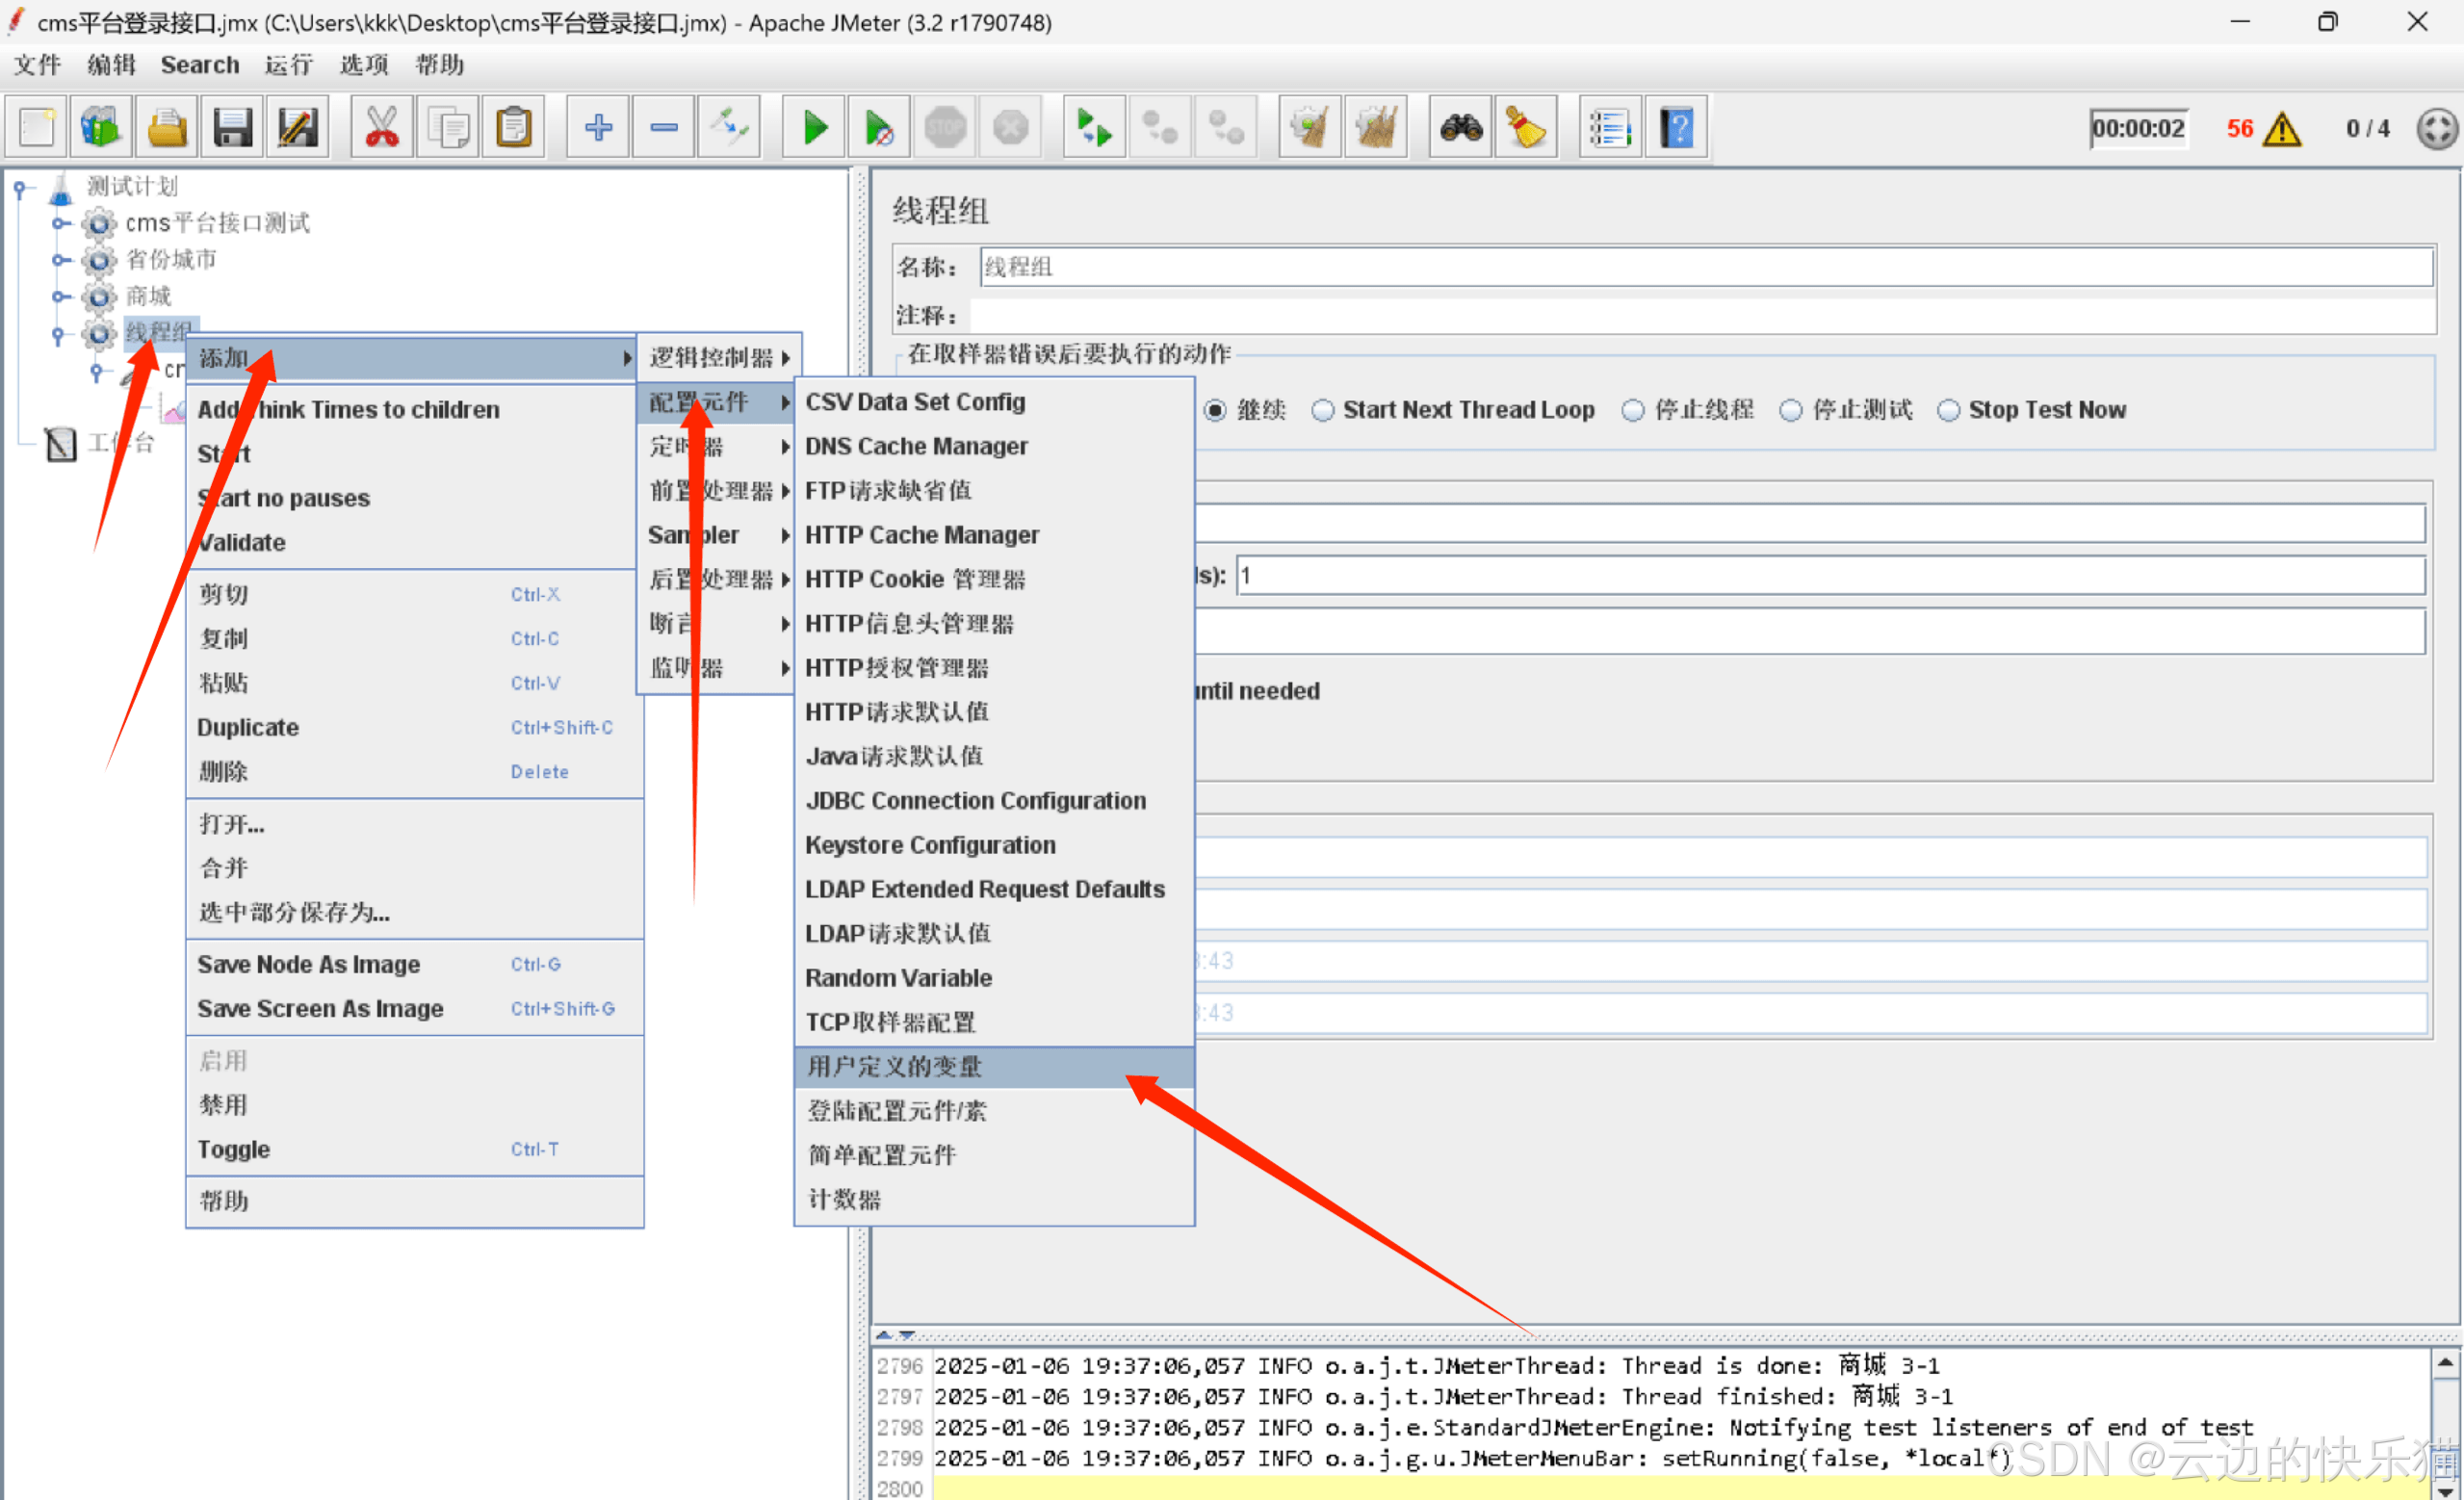
Task: Click the blue plus Expand All icon
Action: tap(598, 128)
